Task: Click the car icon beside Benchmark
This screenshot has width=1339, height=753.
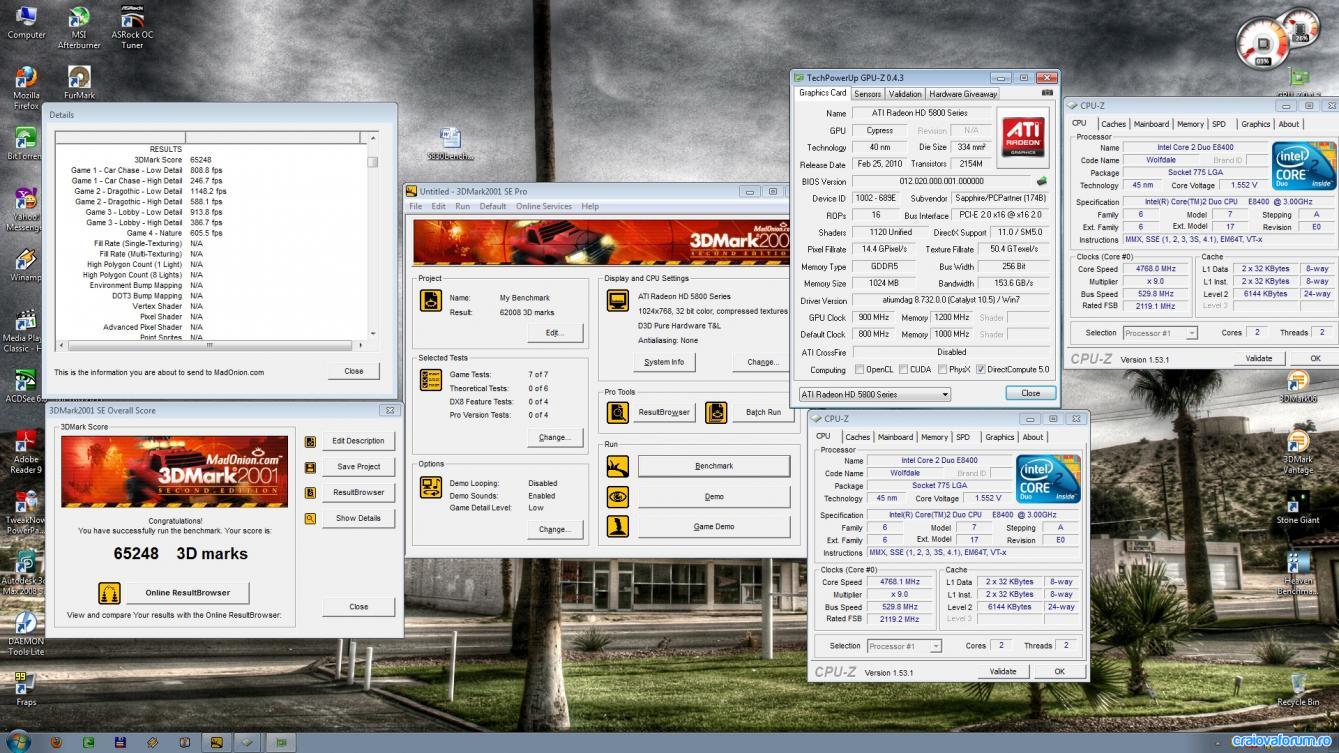Action: coord(618,466)
